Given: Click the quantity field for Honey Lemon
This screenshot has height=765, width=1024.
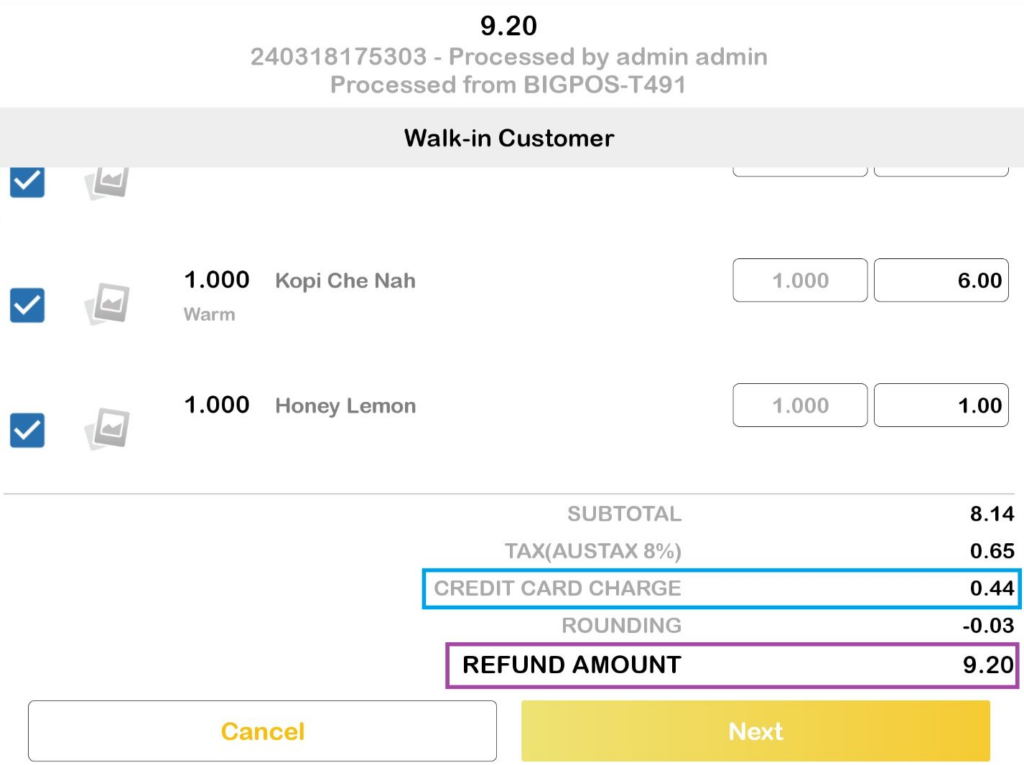Looking at the screenshot, I should [799, 405].
